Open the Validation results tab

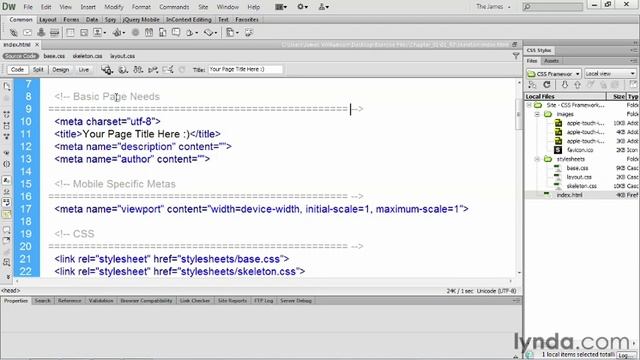[101, 301]
